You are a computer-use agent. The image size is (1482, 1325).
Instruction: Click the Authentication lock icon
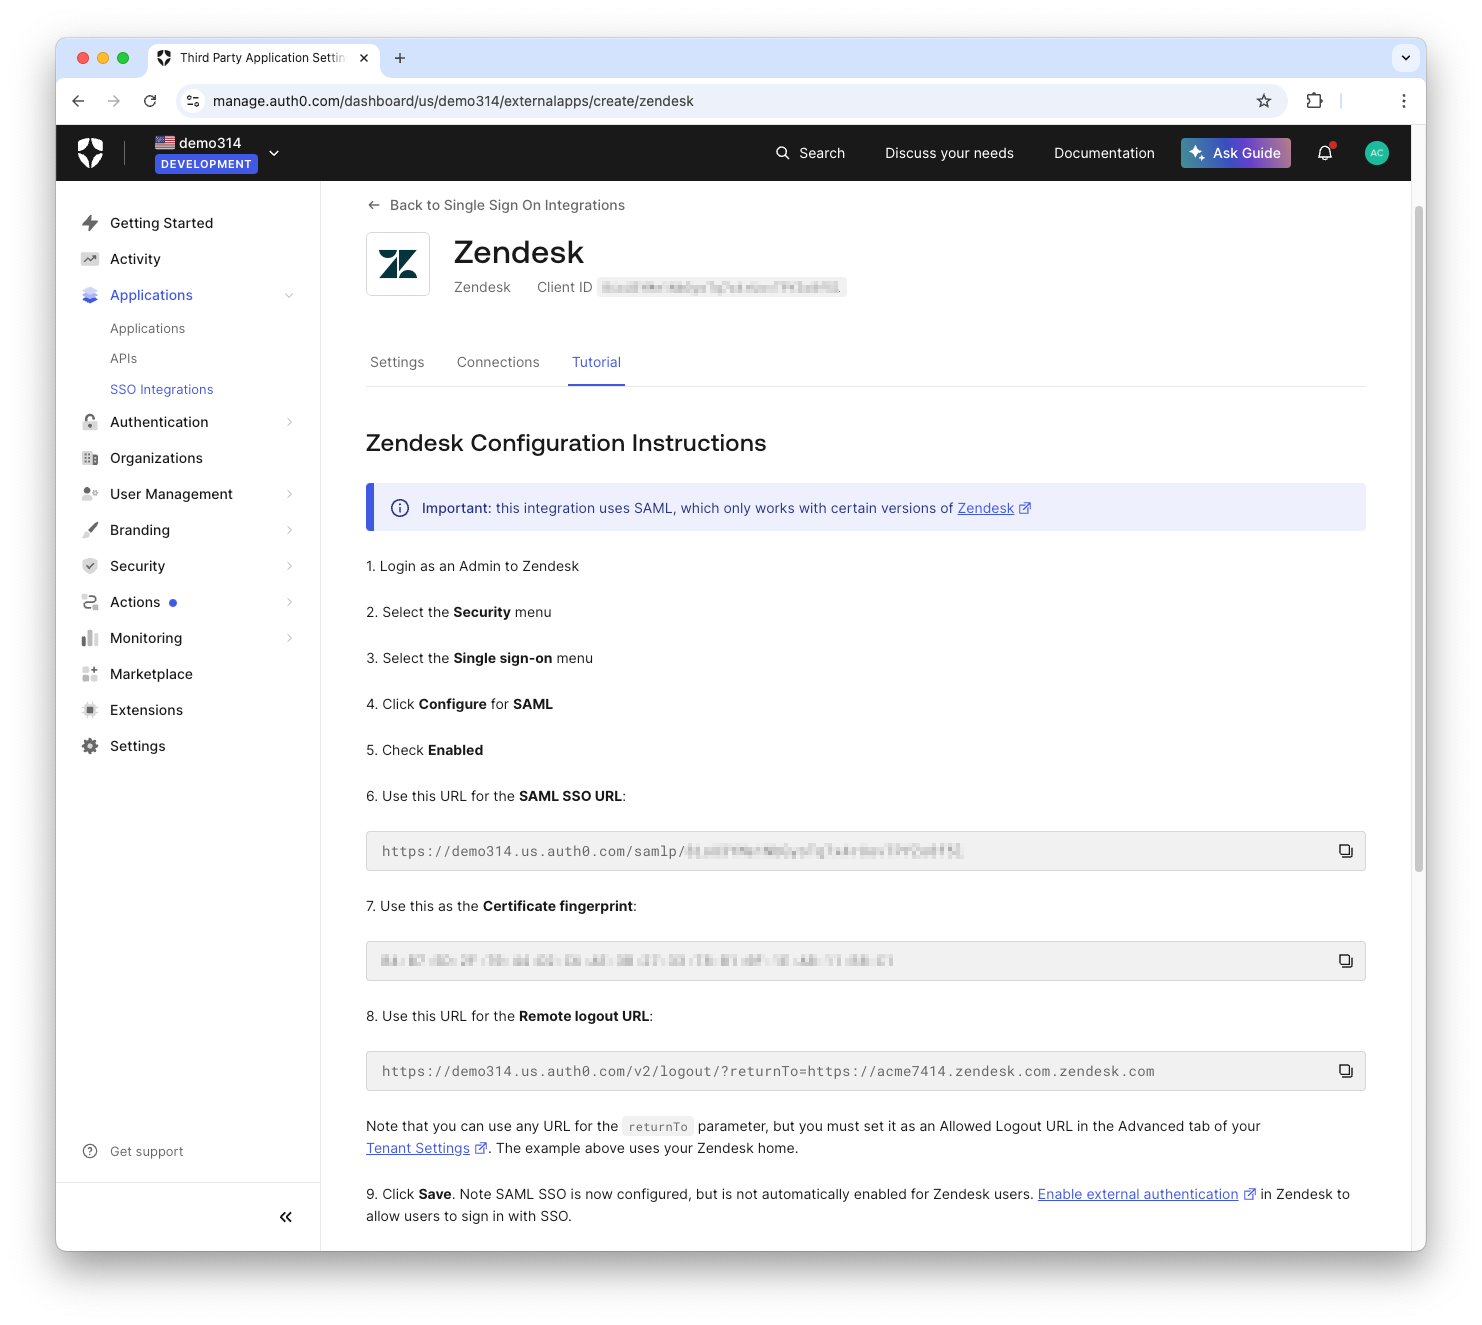(x=90, y=422)
